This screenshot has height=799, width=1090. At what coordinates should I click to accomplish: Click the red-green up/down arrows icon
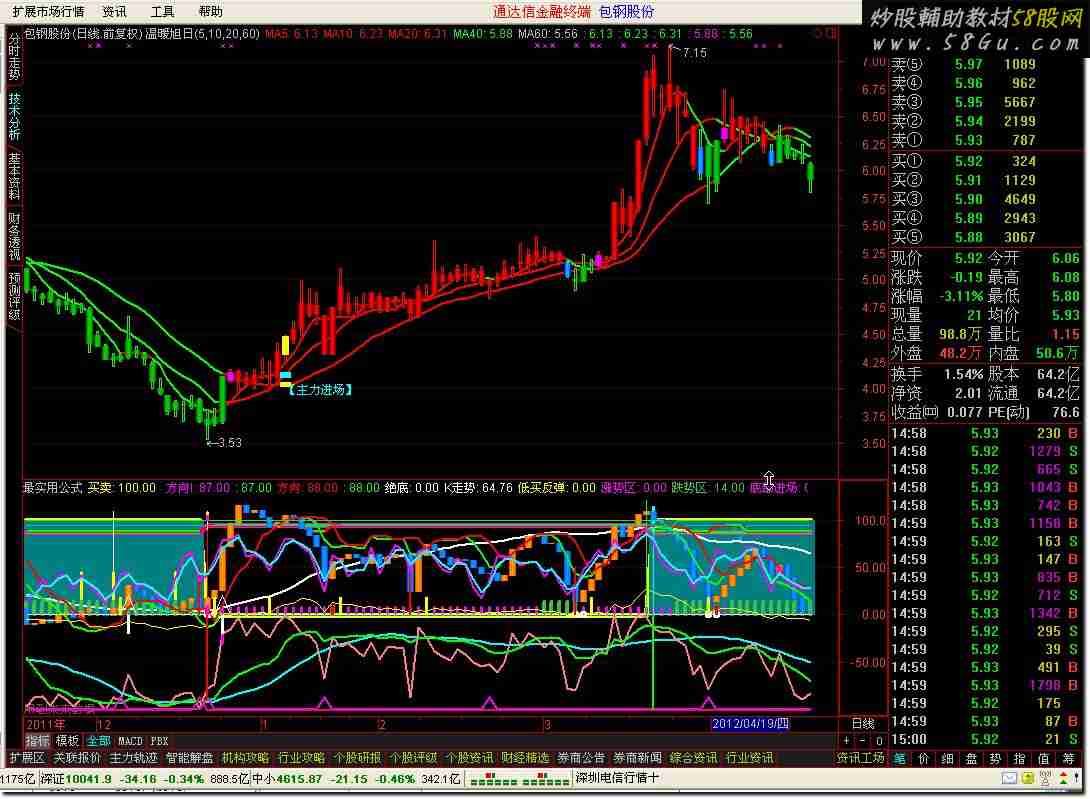point(1063,779)
